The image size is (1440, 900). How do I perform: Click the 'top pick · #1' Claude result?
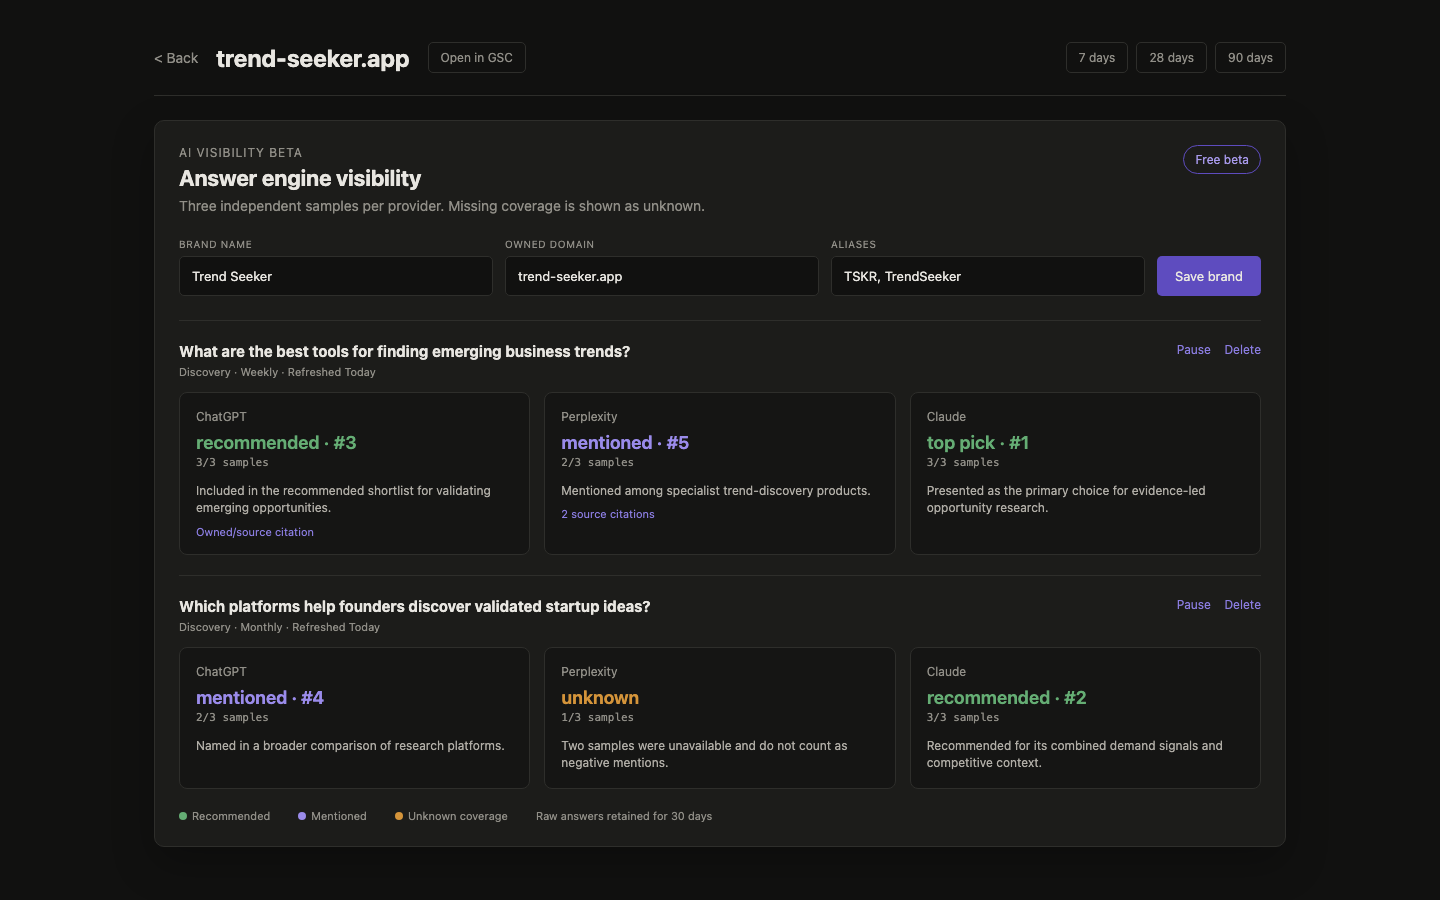pyautogui.click(x=978, y=443)
